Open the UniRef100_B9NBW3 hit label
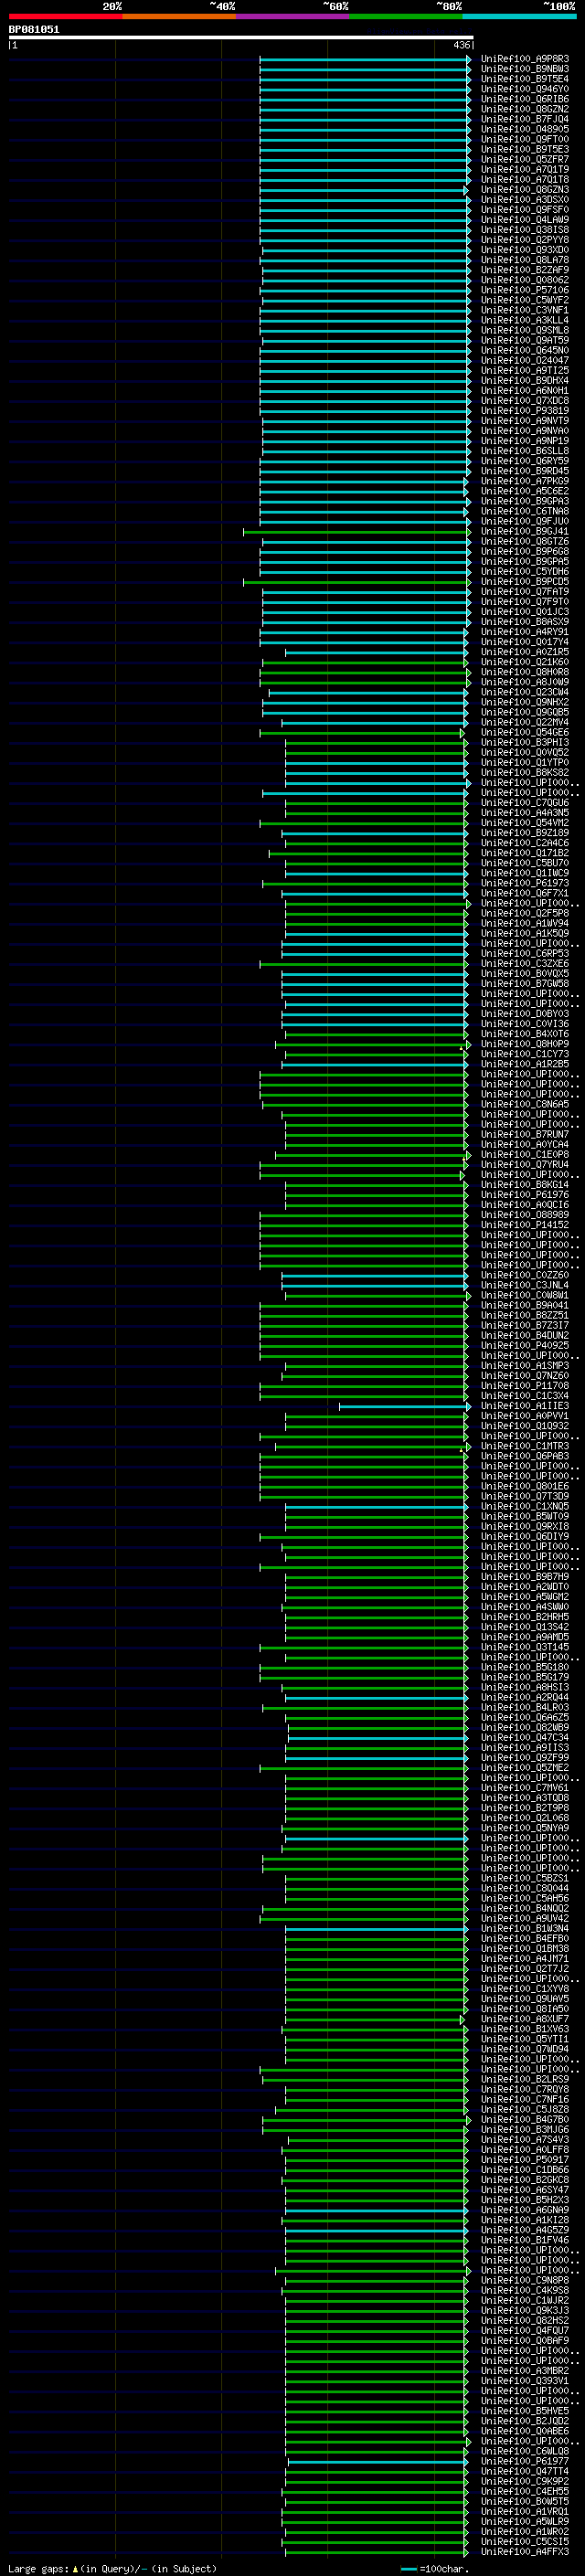585x2576 pixels. point(525,69)
